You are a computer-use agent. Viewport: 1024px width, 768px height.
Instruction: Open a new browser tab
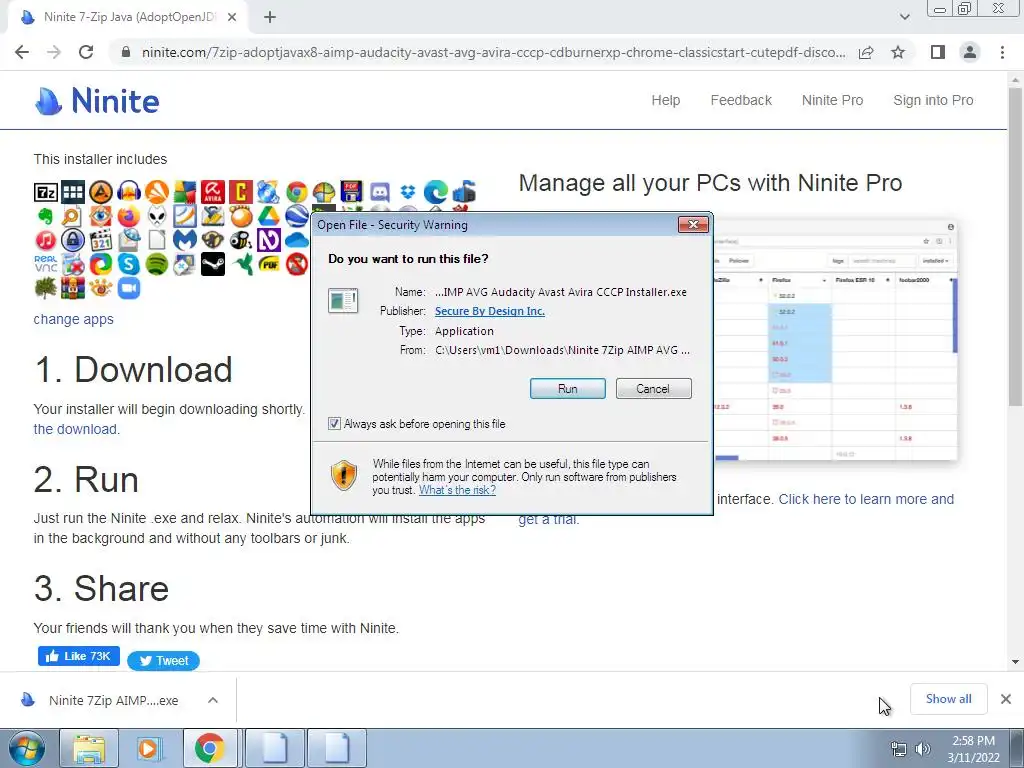click(x=270, y=17)
